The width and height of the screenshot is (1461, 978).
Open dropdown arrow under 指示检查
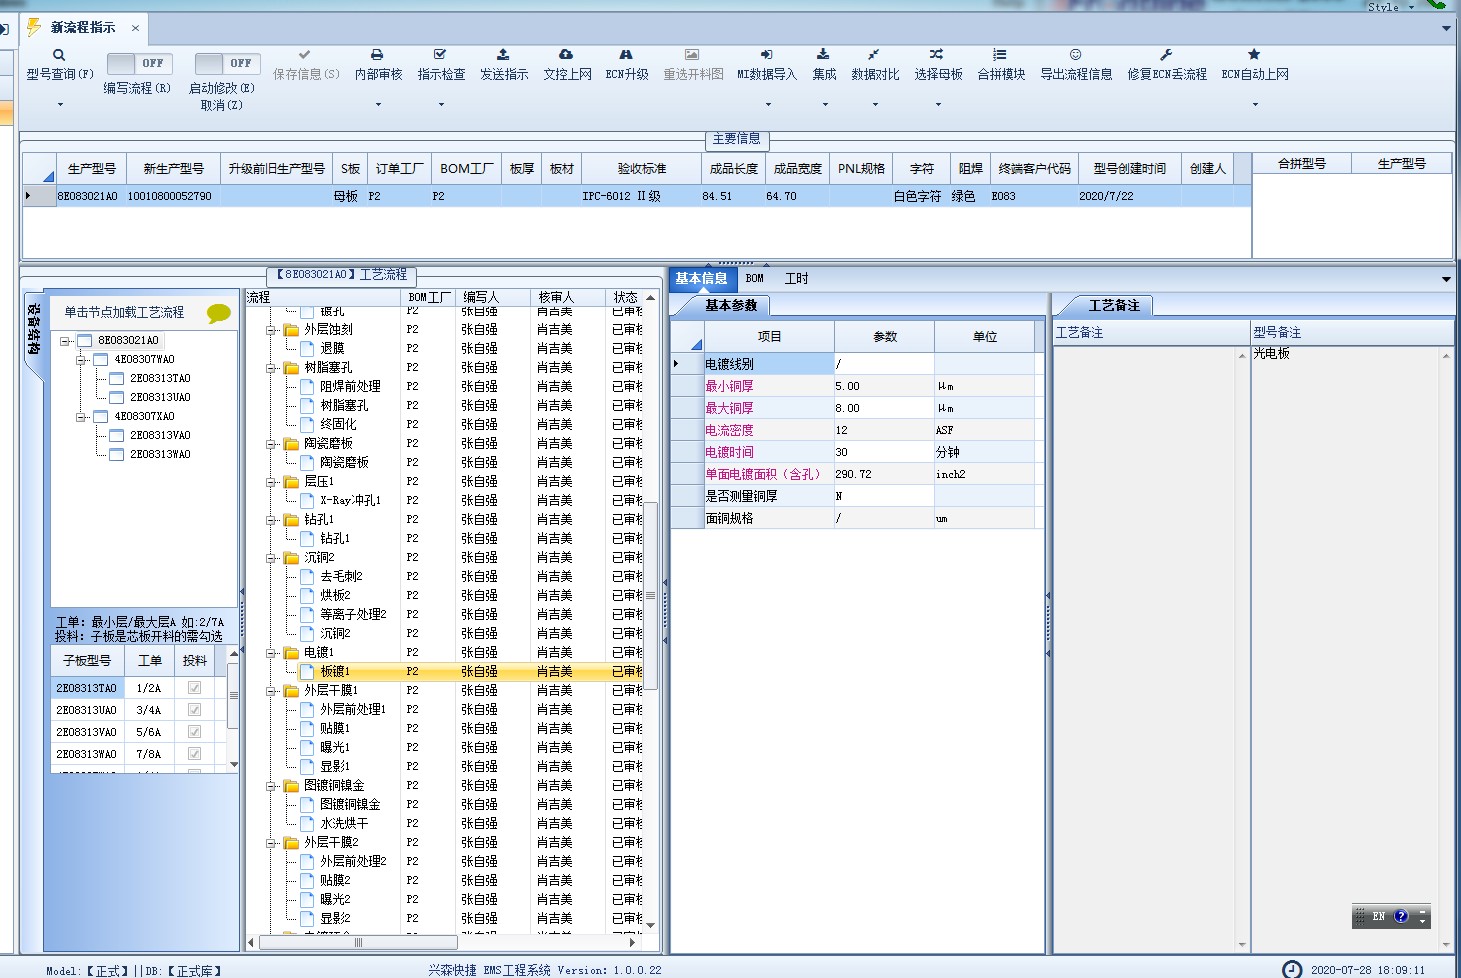(441, 104)
